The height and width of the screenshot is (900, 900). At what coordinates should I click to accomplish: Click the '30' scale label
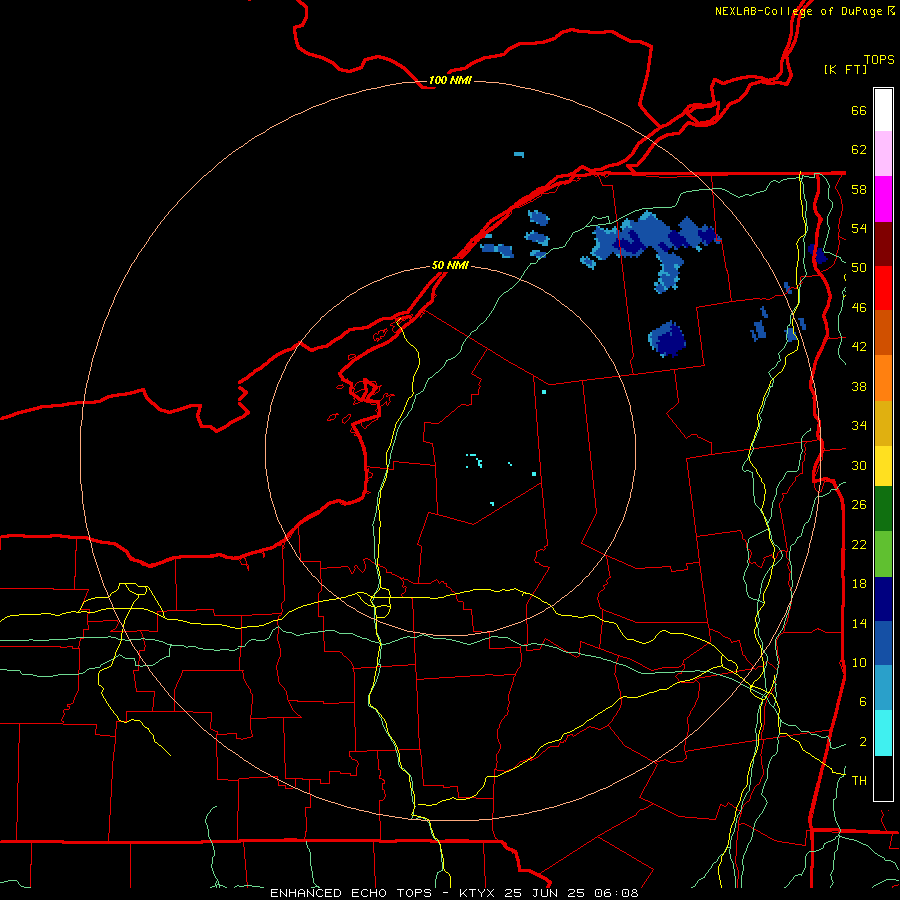pyautogui.click(x=859, y=465)
